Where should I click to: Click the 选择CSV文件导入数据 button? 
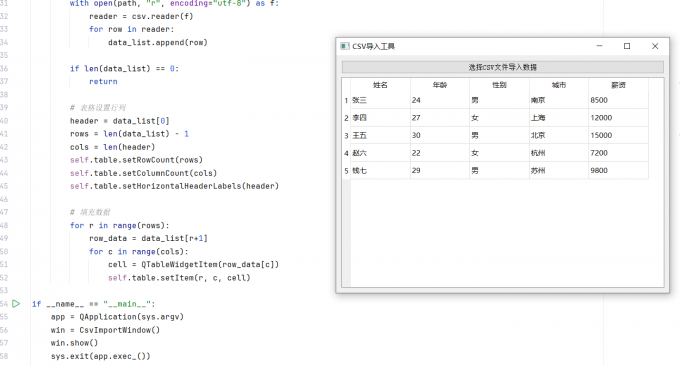click(x=503, y=67)
